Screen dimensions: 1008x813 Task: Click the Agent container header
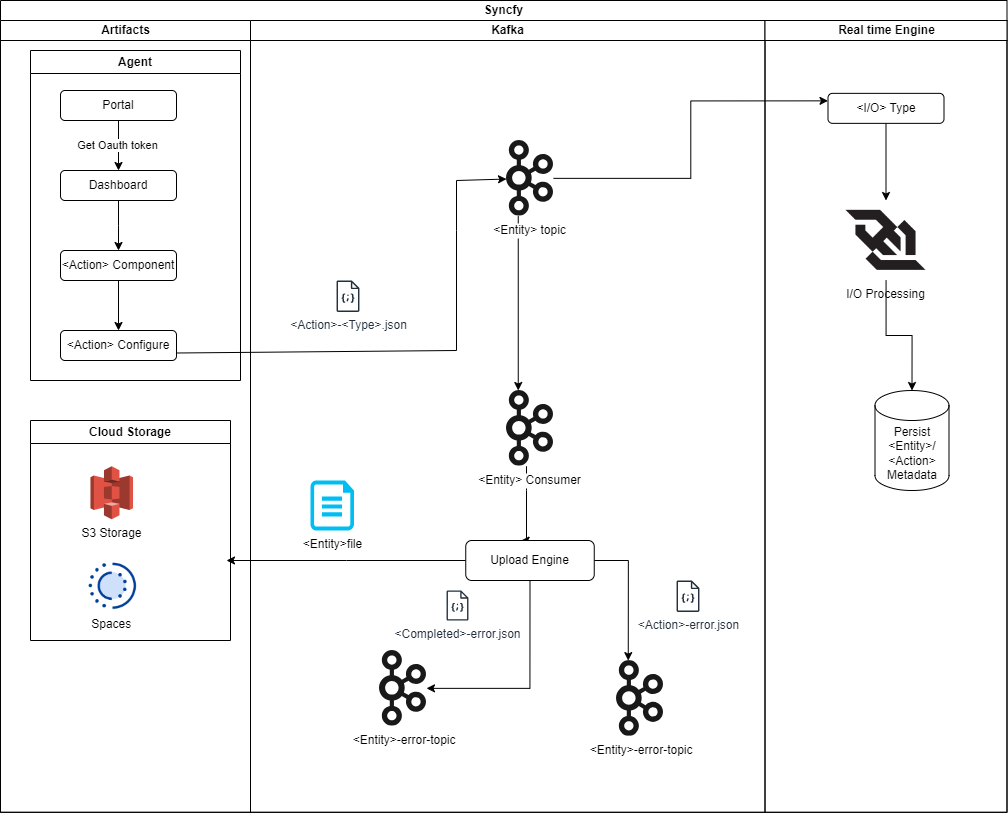point(136,62)
